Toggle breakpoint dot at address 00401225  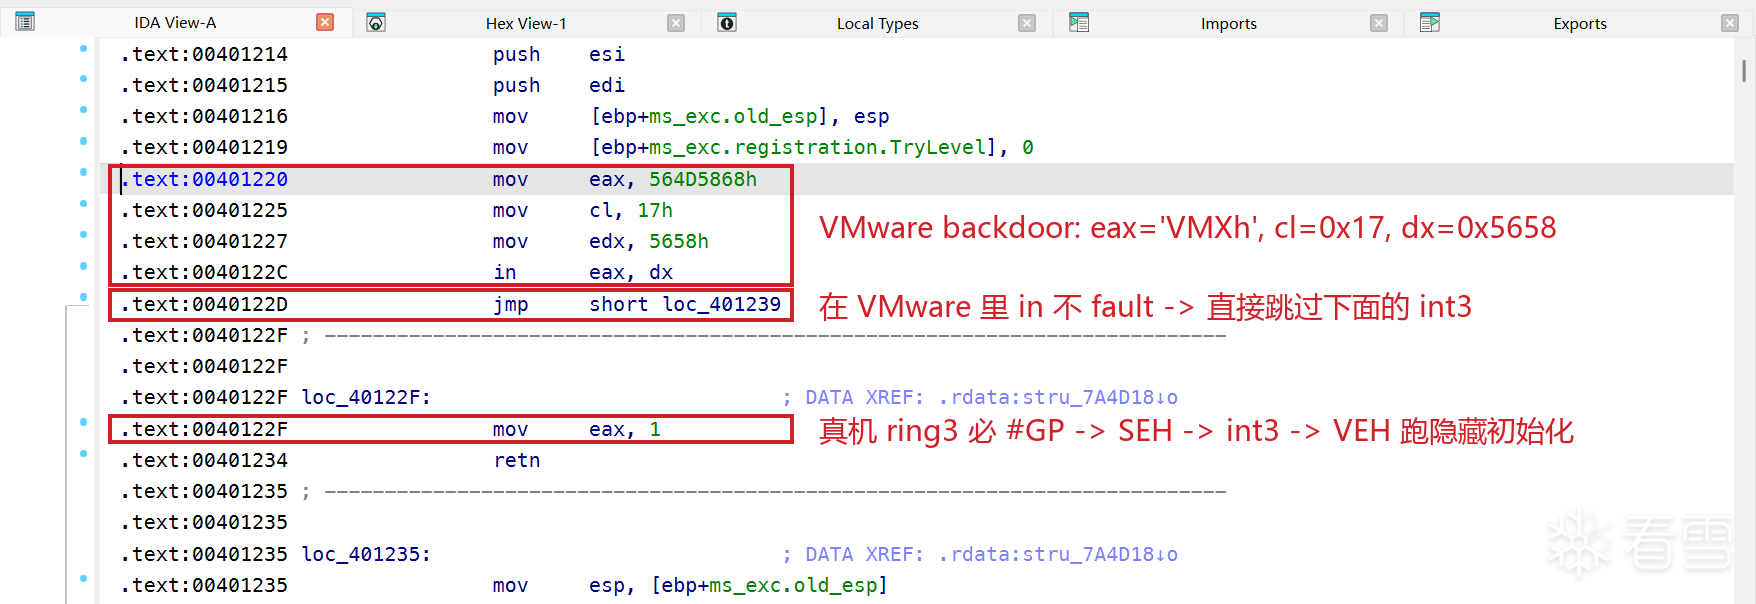(83, 204)
